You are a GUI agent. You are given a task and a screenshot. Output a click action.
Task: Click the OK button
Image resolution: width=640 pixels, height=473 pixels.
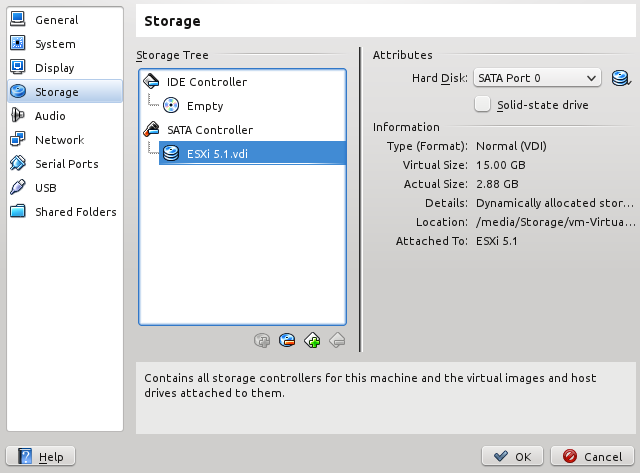click(x=512, y=456)
